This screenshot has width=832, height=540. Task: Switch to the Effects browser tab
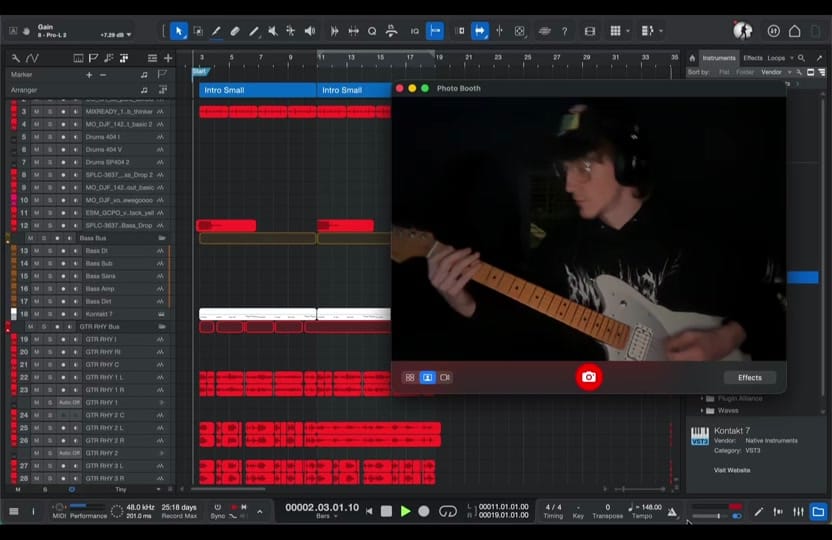tap(753, 58)
